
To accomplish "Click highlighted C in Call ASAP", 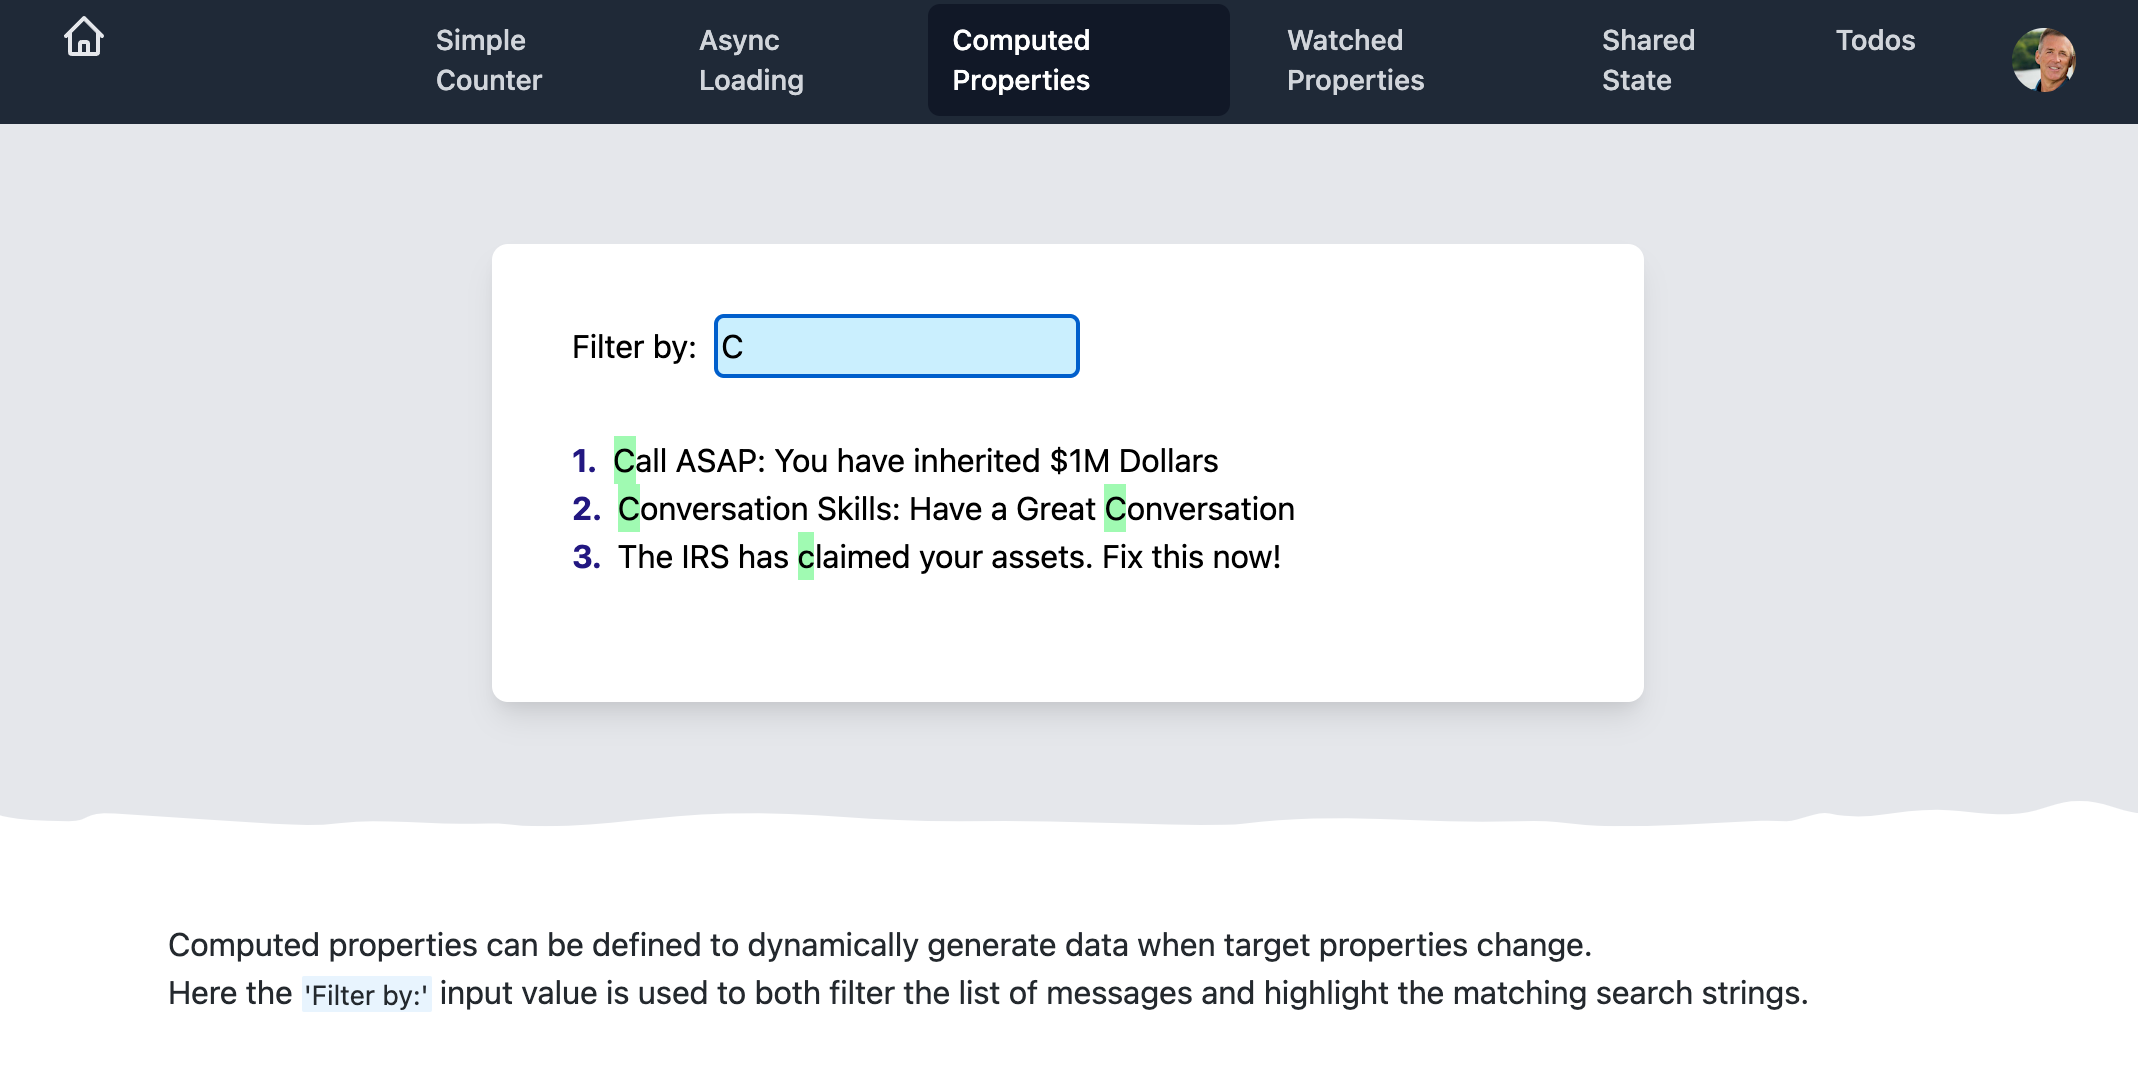I will 625,460.
